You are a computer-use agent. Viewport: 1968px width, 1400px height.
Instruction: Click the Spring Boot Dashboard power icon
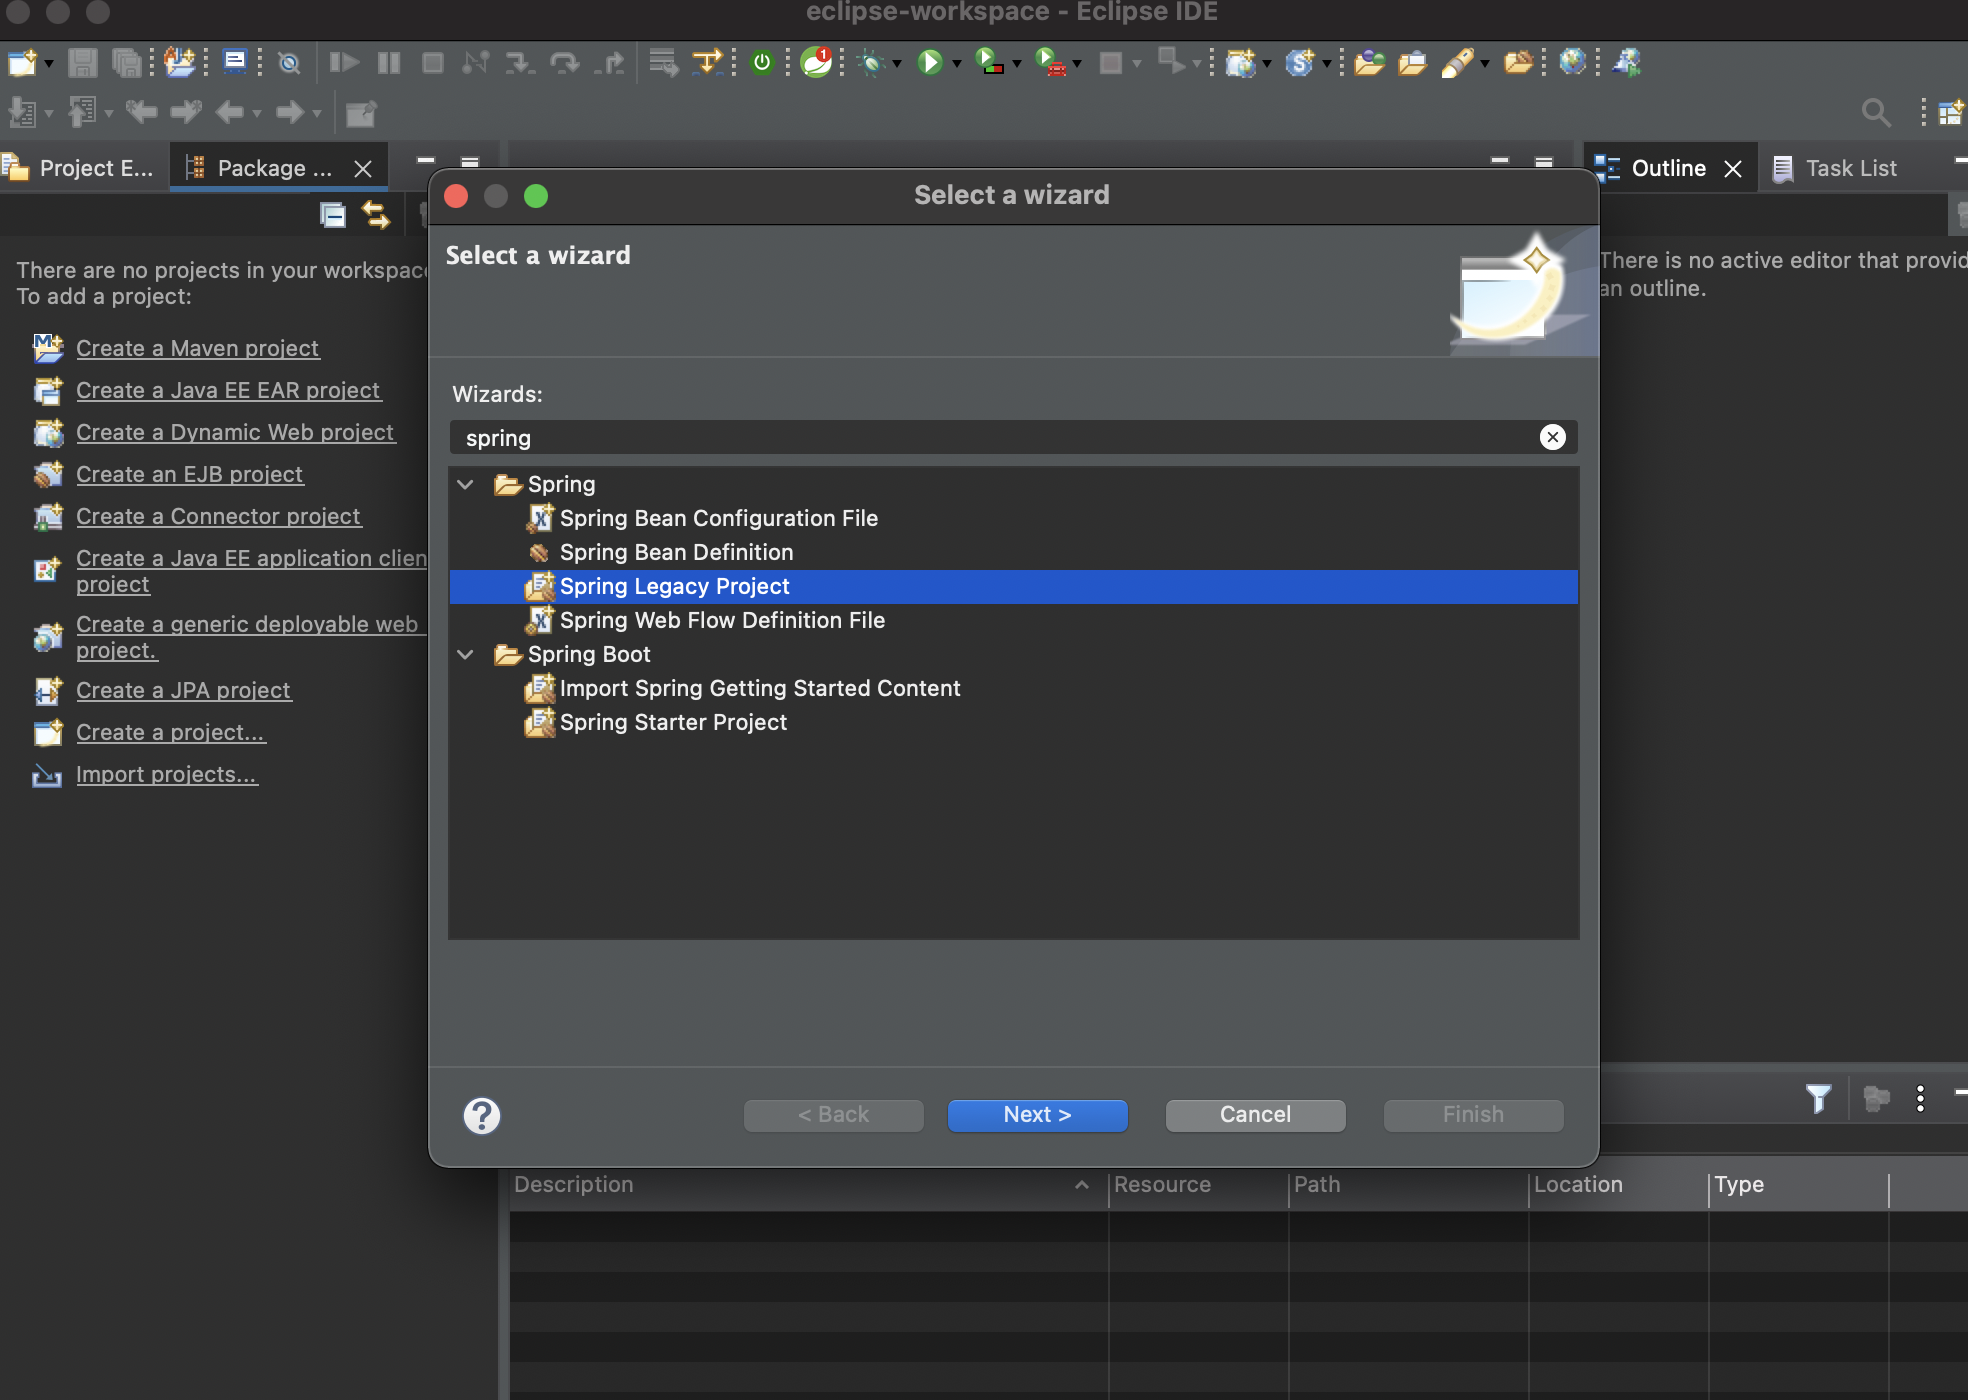pos(762,63)
